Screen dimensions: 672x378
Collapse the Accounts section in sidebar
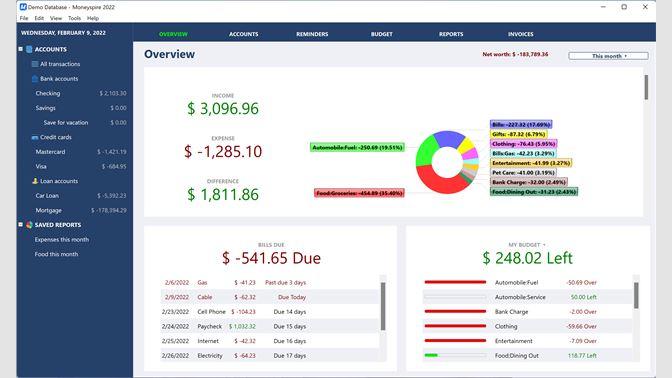[20, 49]
